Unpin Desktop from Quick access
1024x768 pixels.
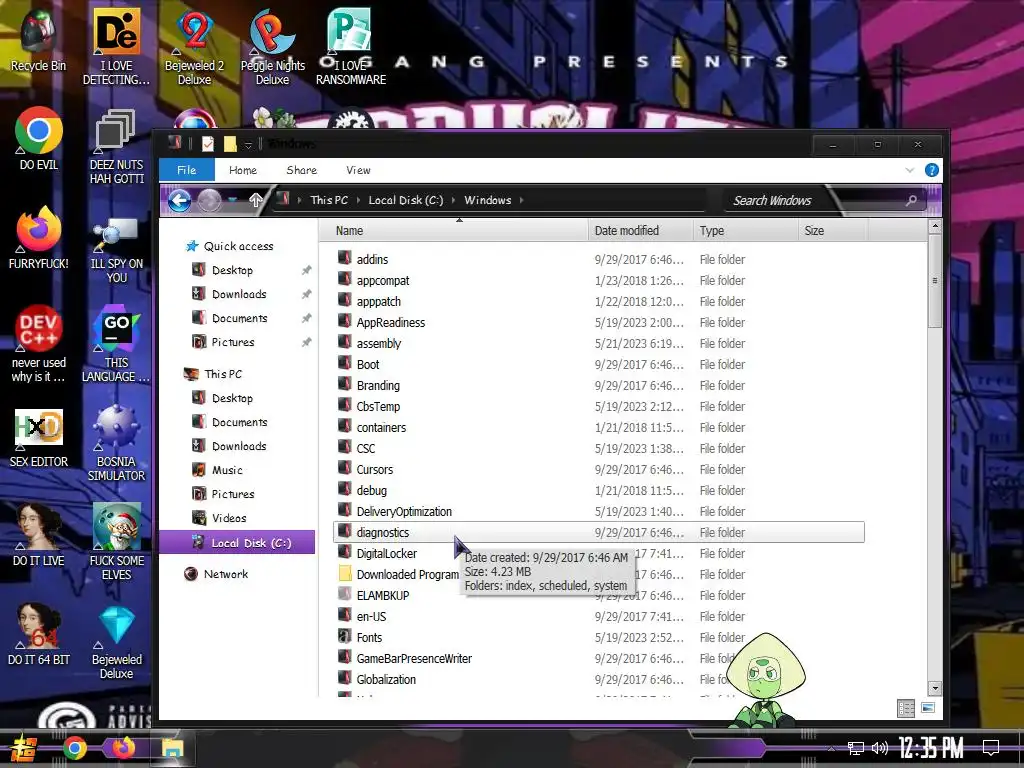tap(306, 270)
